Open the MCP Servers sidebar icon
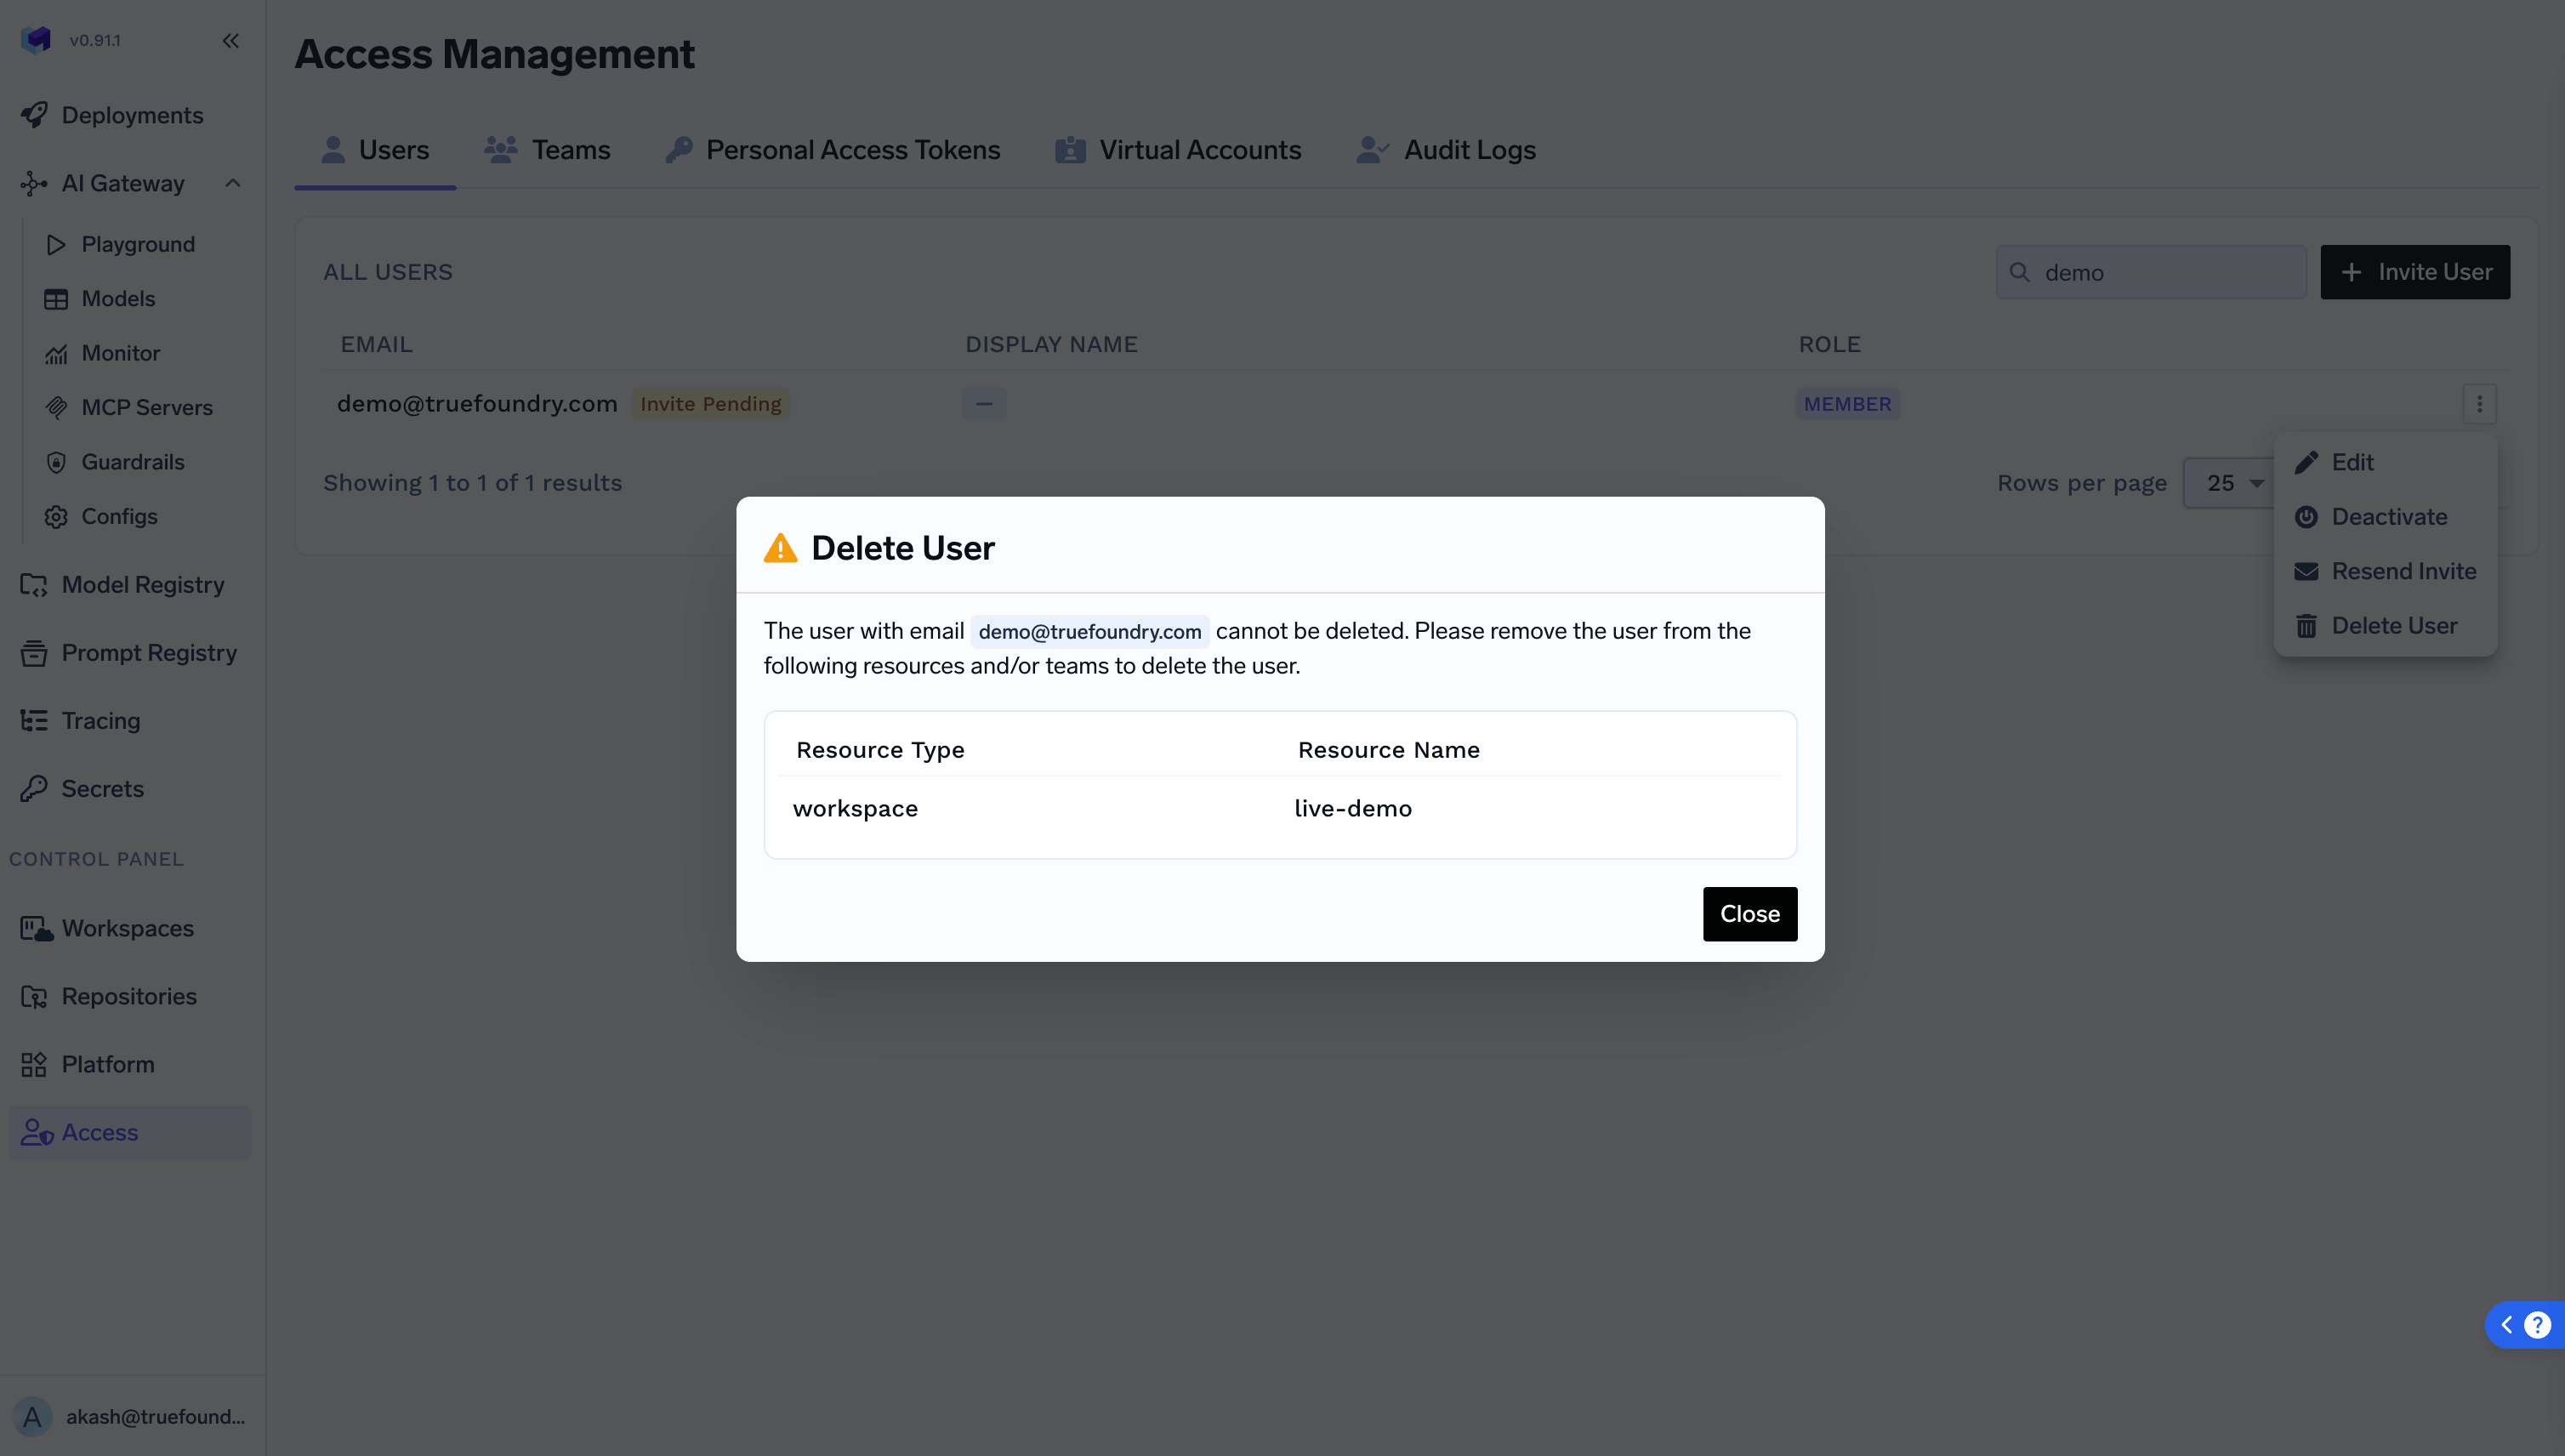This screenshot has height=1456, width=2565. (56, 407)
